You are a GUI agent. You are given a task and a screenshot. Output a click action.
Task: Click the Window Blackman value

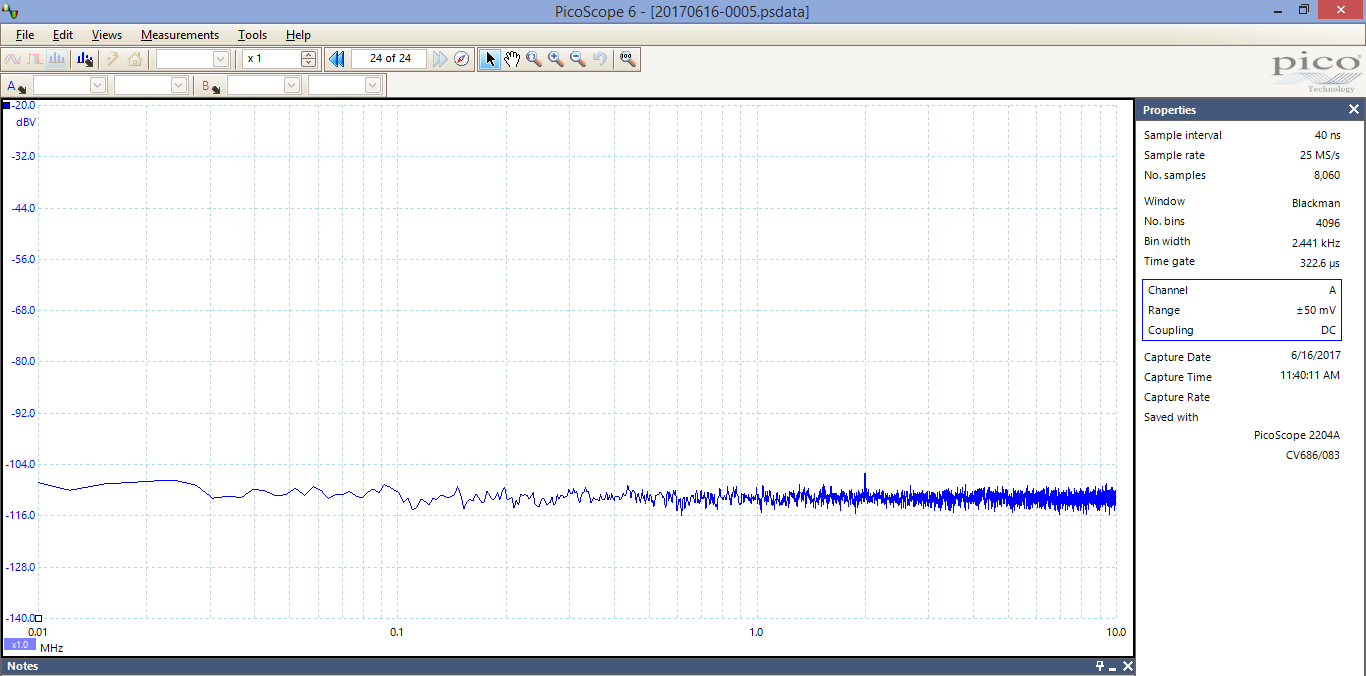[x=1316, y=203]
